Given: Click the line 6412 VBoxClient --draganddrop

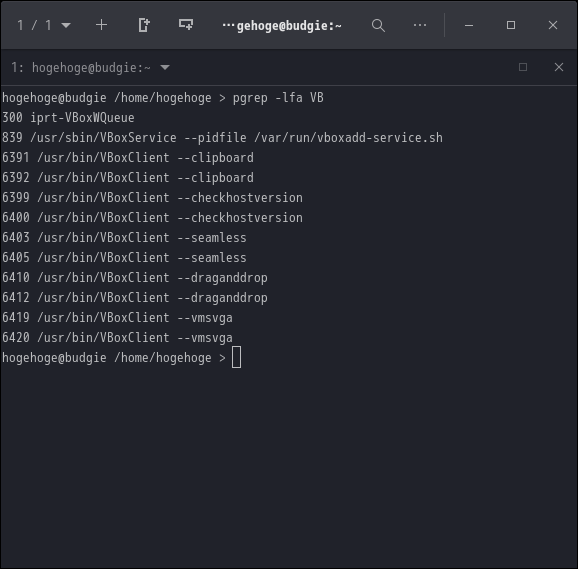Looking at the screenshot, I should pos(135,298).
